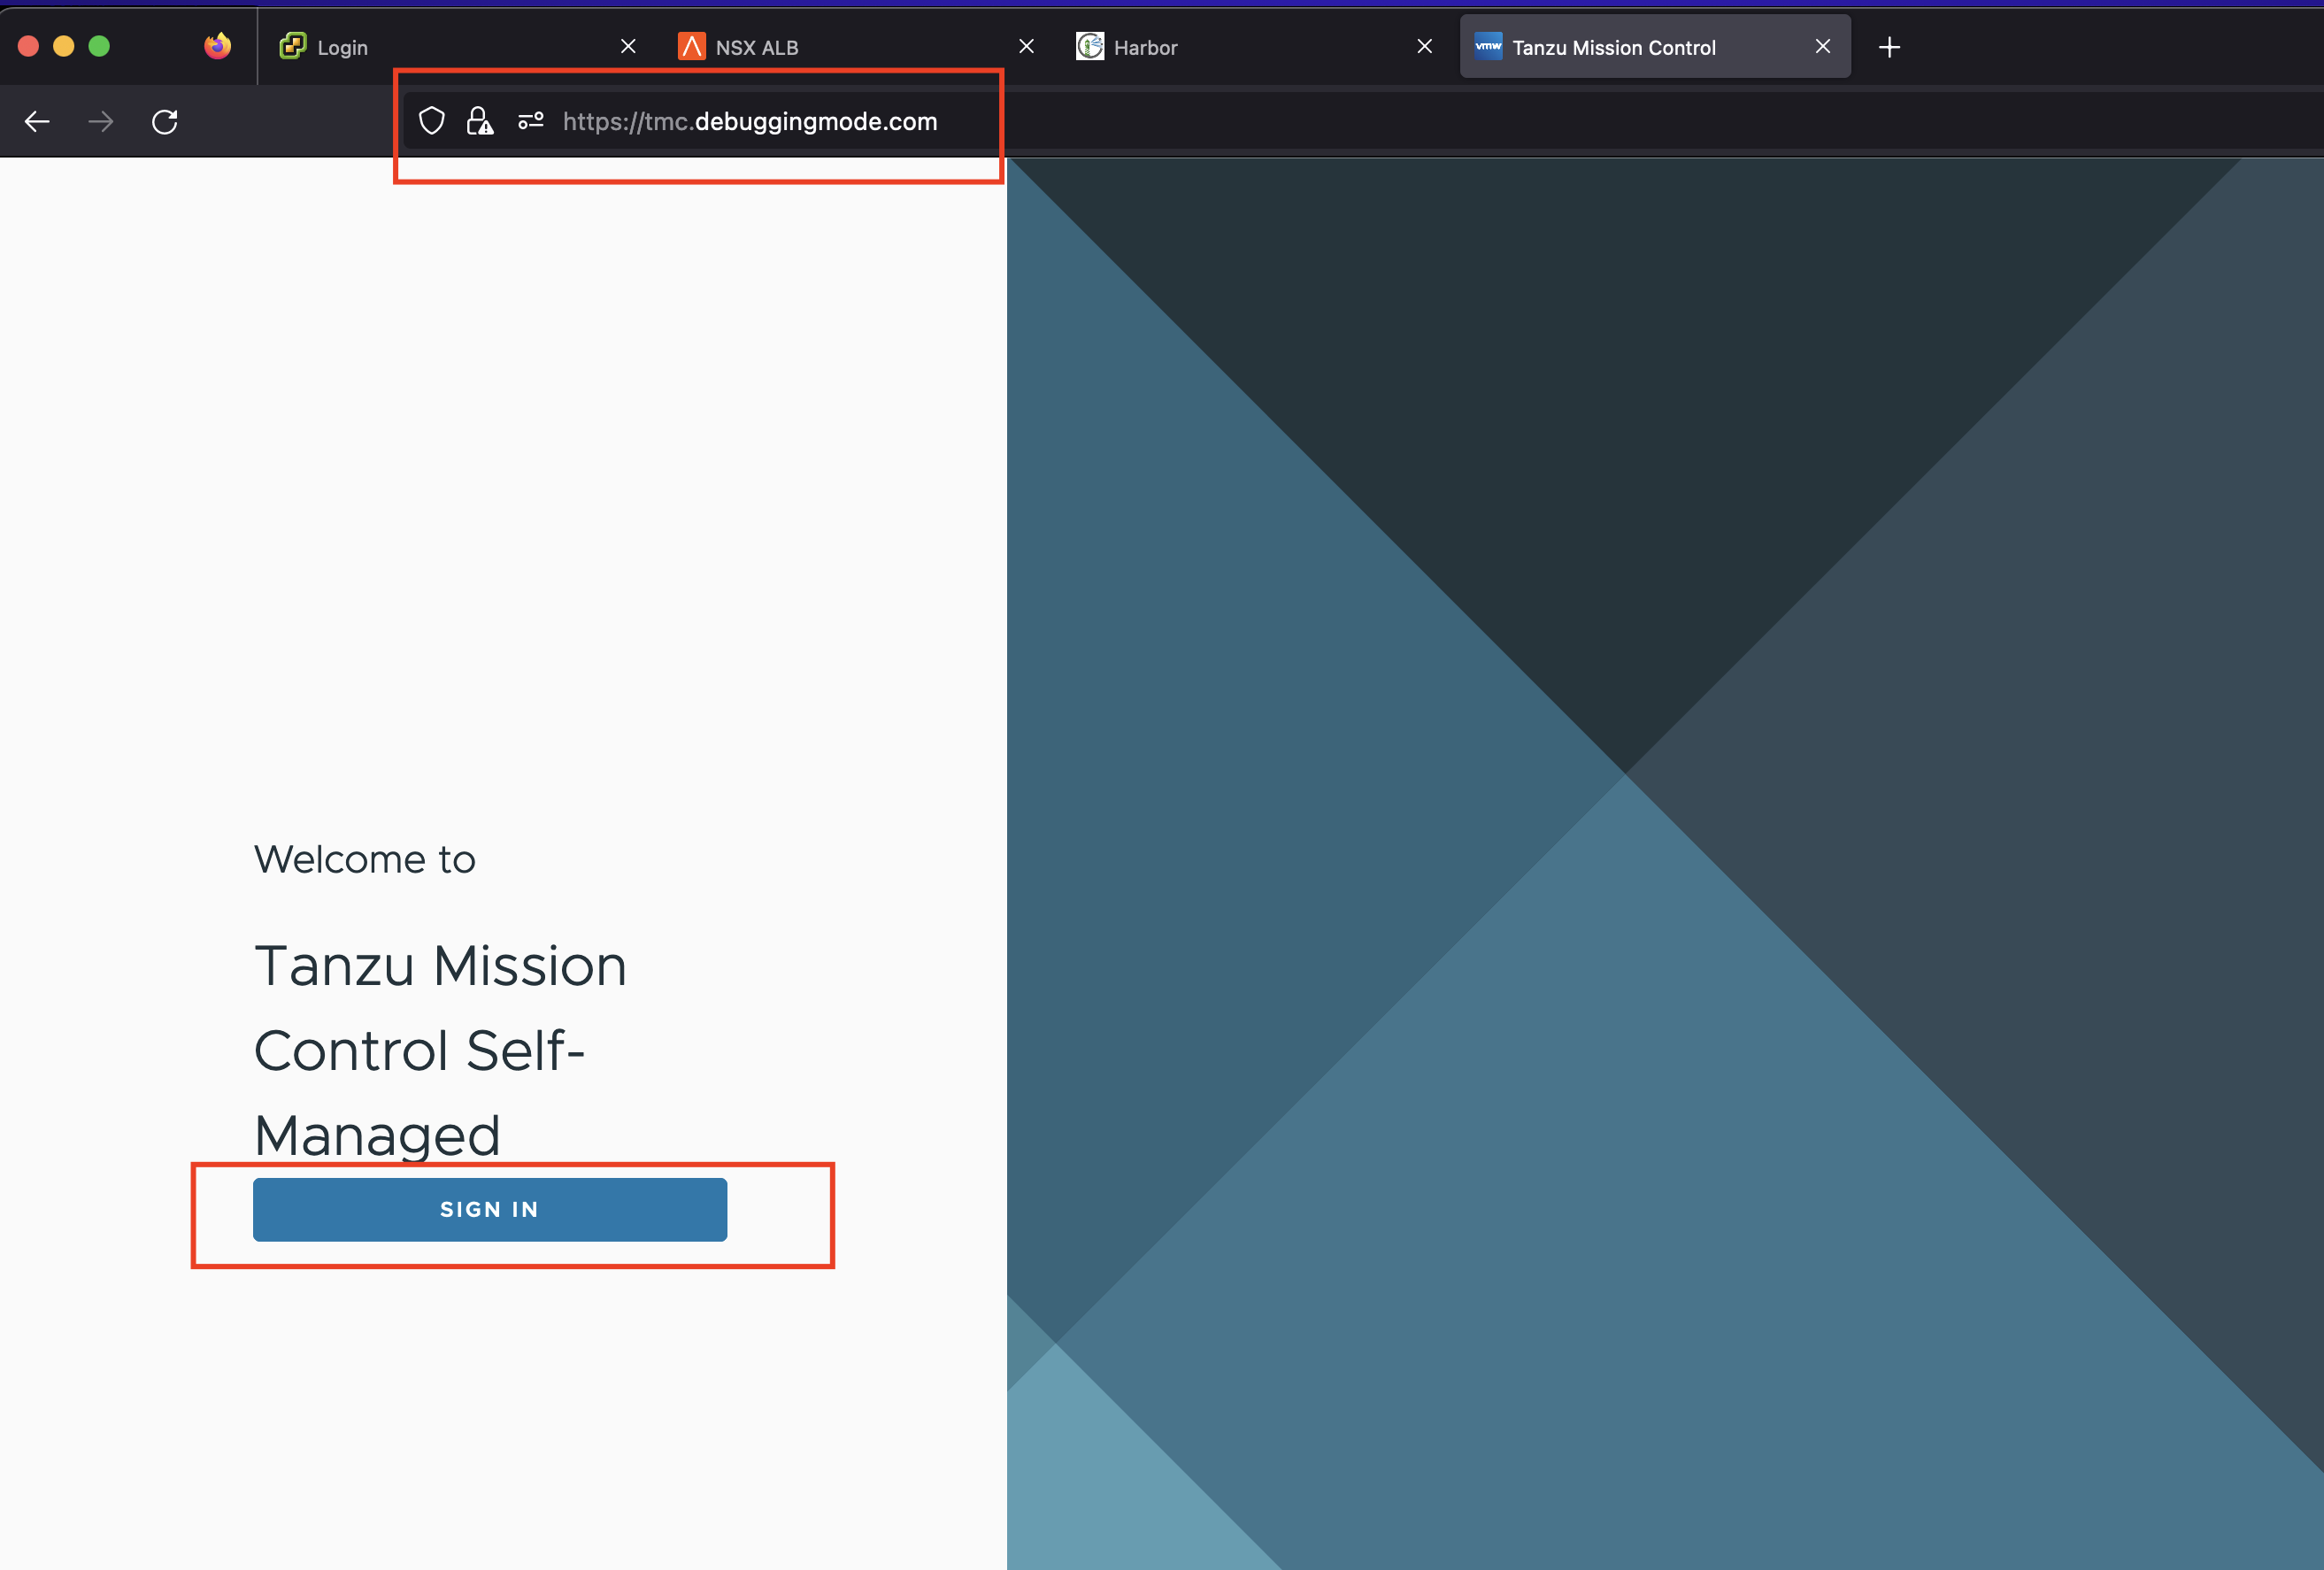
Task: Go back using the back arrow
Action: click(x=37, y=122)
